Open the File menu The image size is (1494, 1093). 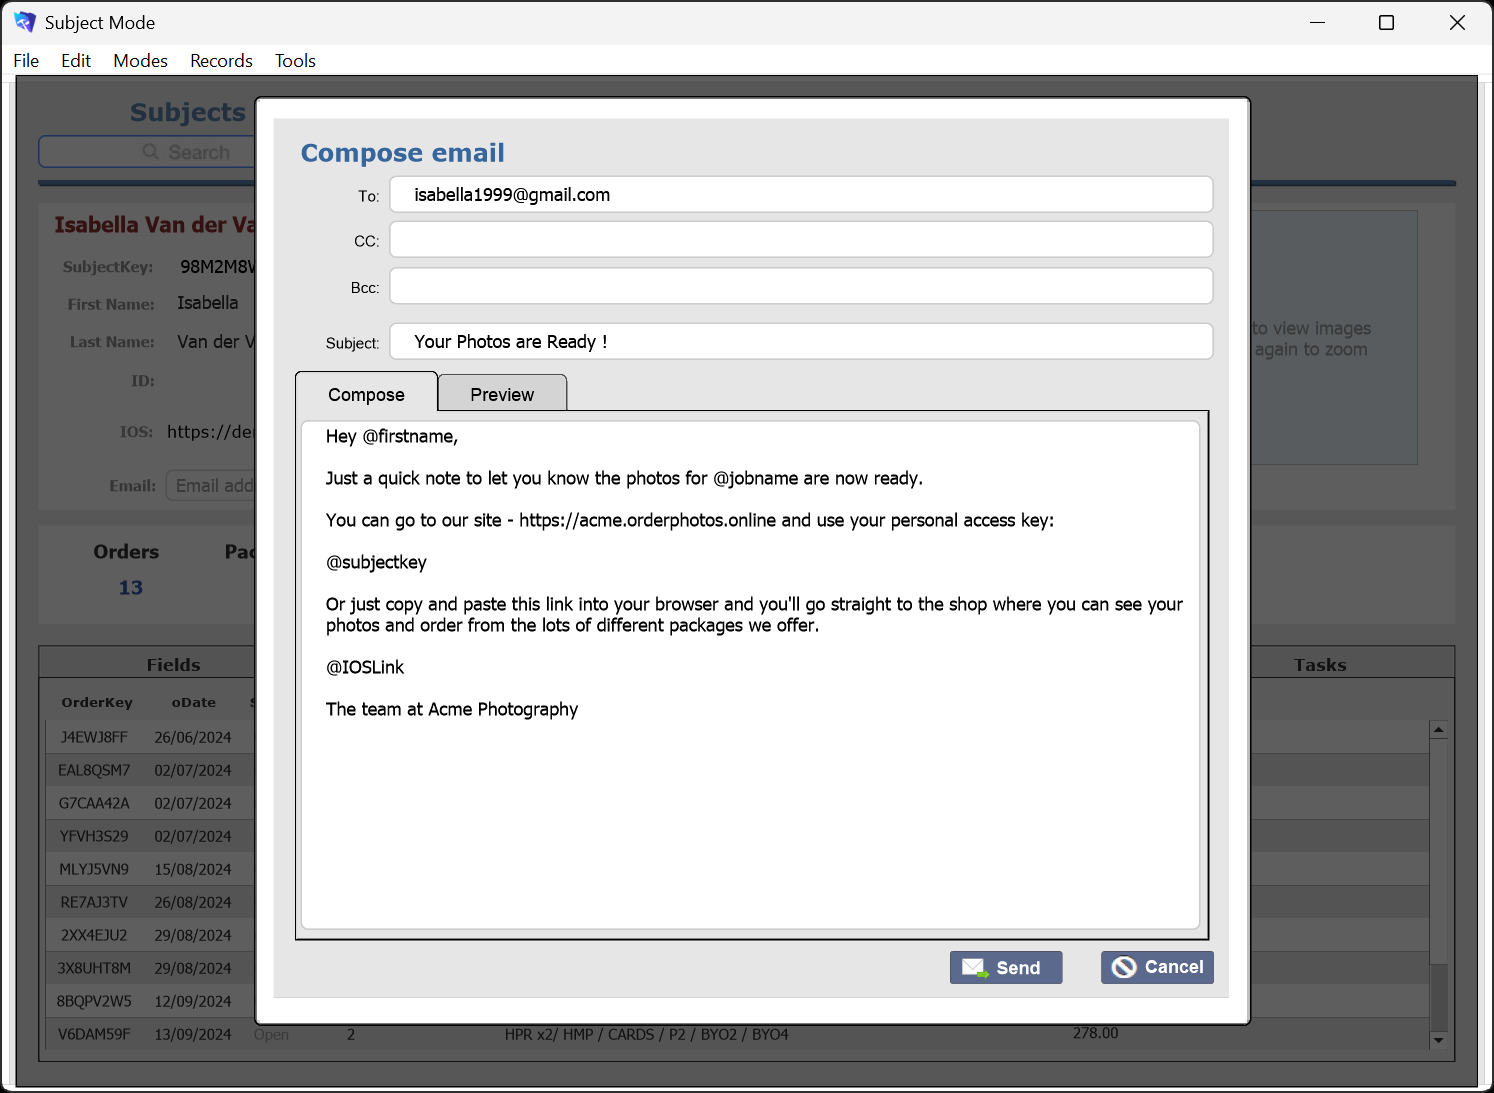(25, 60)
